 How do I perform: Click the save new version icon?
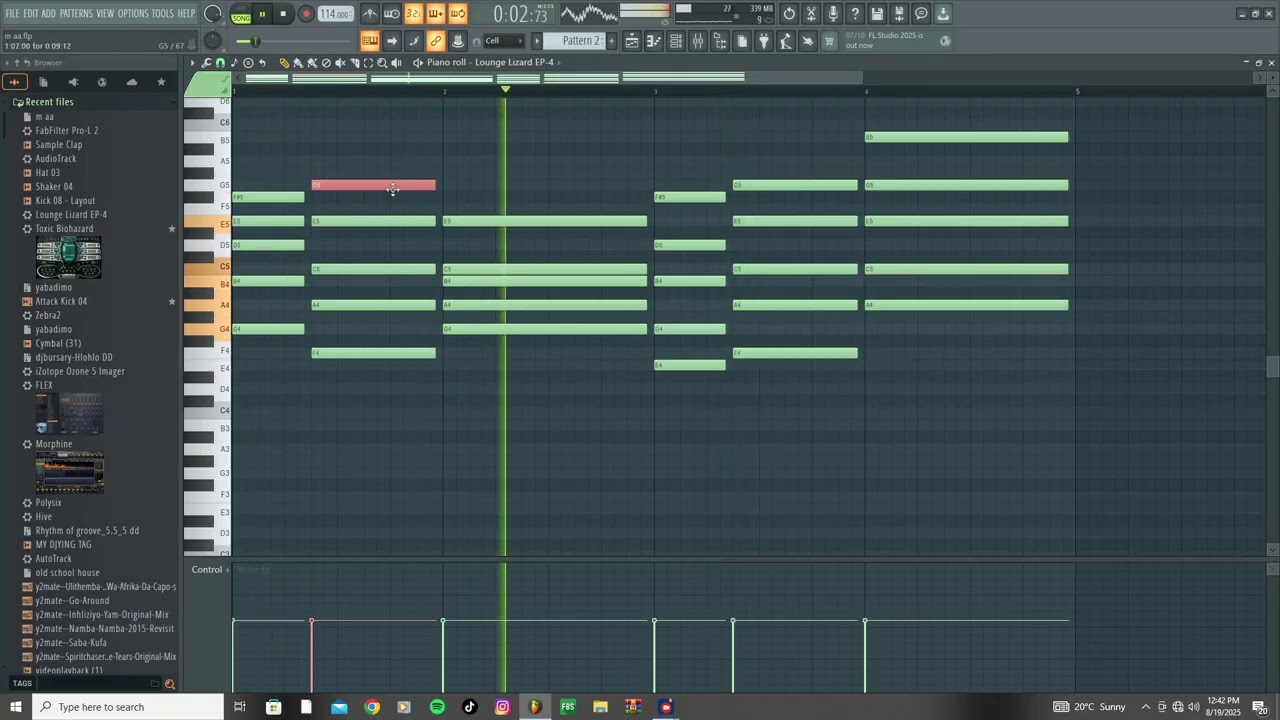(899, 14)
